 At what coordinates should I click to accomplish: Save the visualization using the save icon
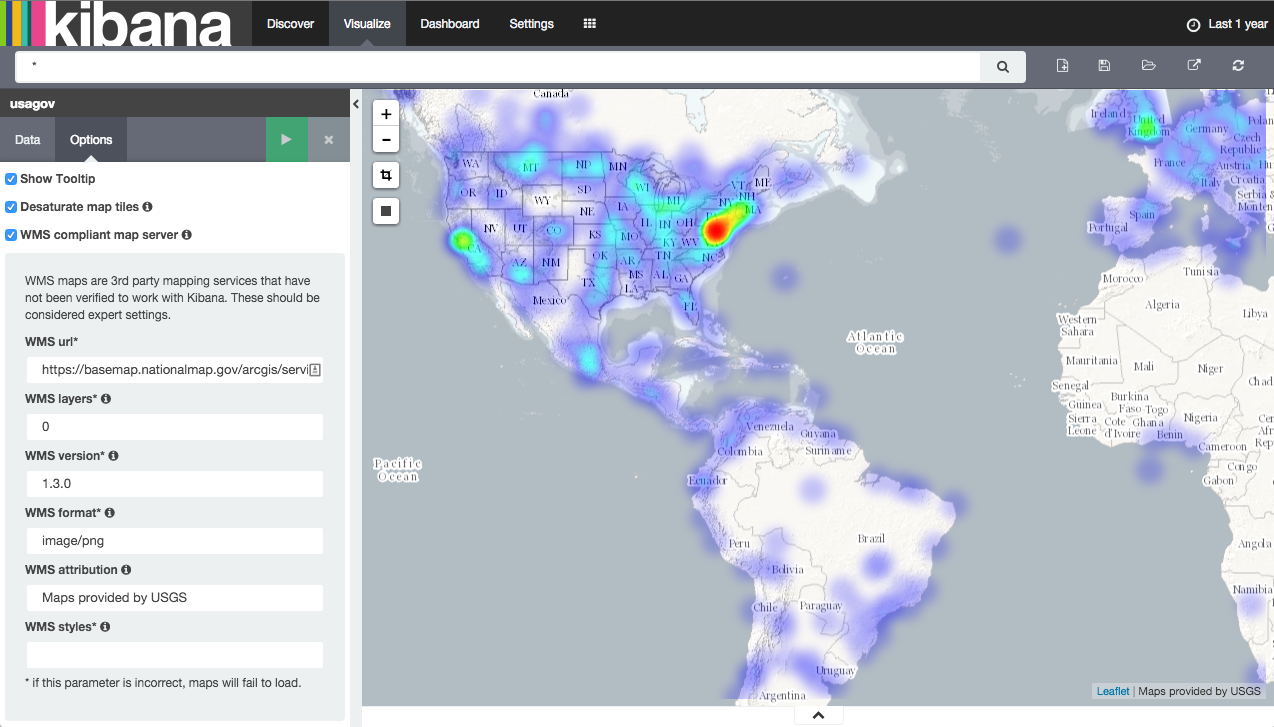1104,65
